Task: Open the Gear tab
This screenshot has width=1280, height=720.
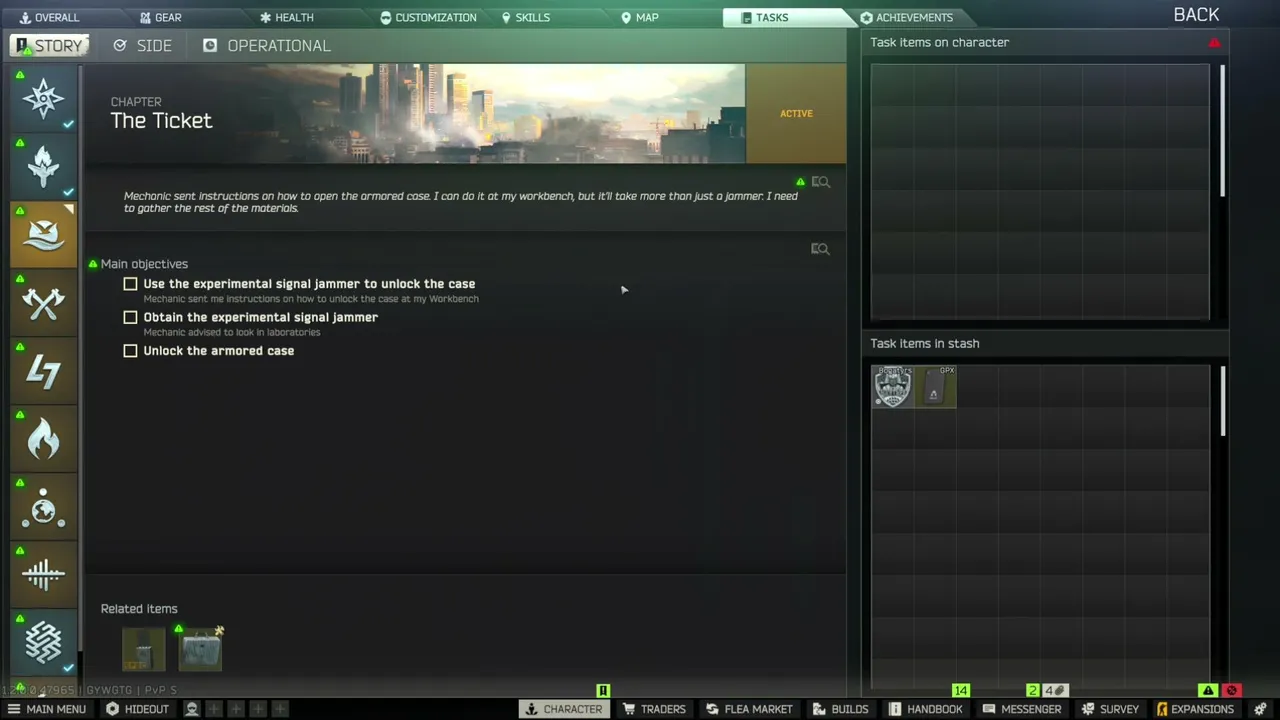Action: (x=160, y=17)
